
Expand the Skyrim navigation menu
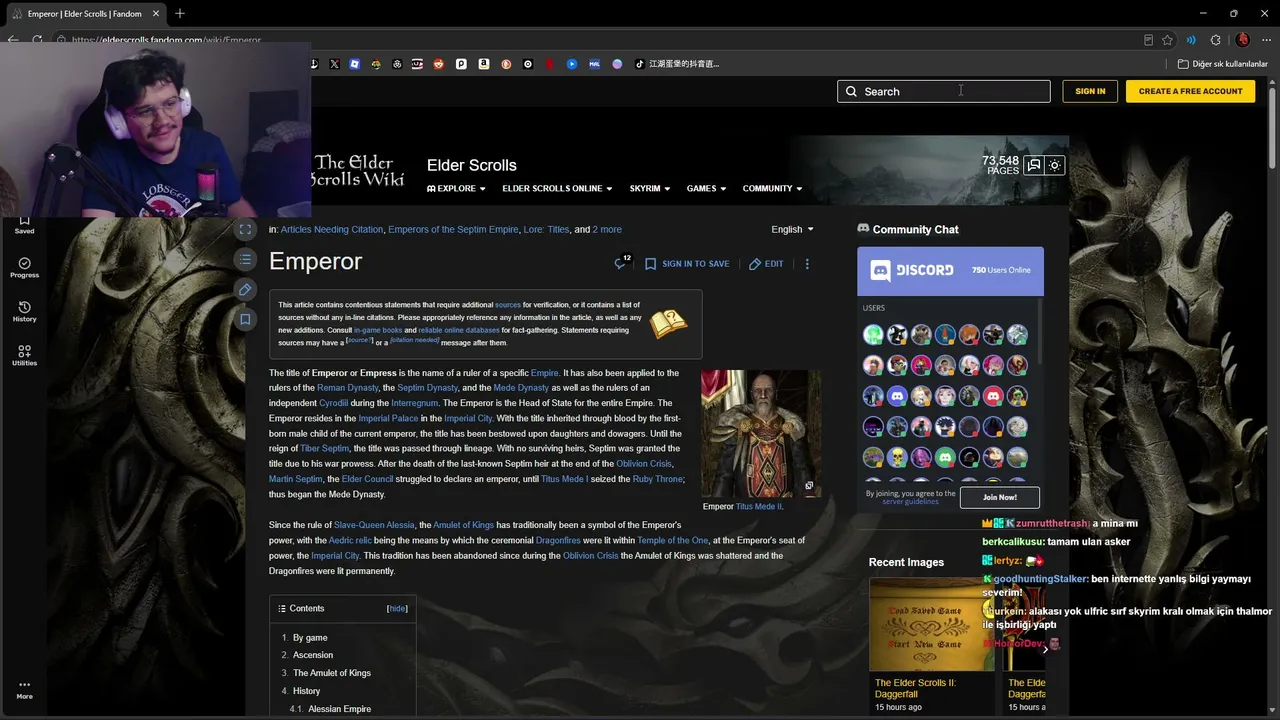pos(650,188)
